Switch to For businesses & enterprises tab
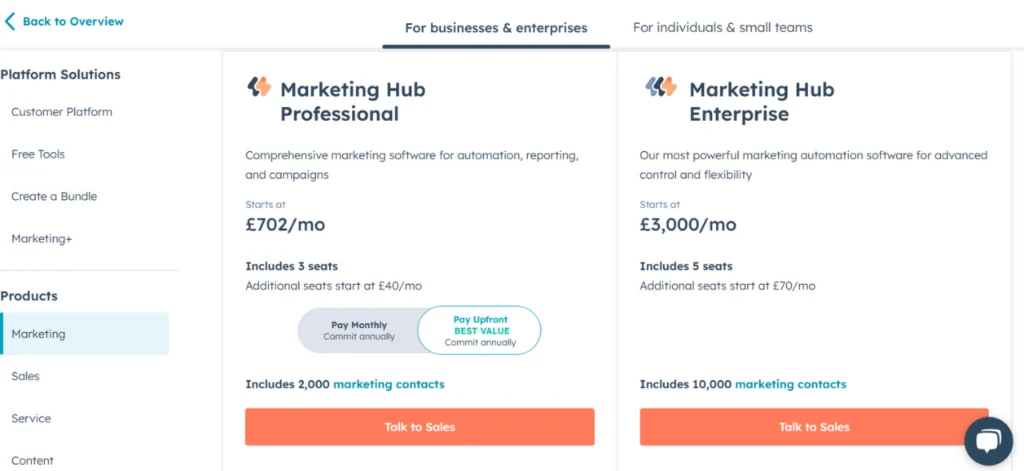Image resolution: width=1024 pixels, height=471 pixels. click(496, 28)
